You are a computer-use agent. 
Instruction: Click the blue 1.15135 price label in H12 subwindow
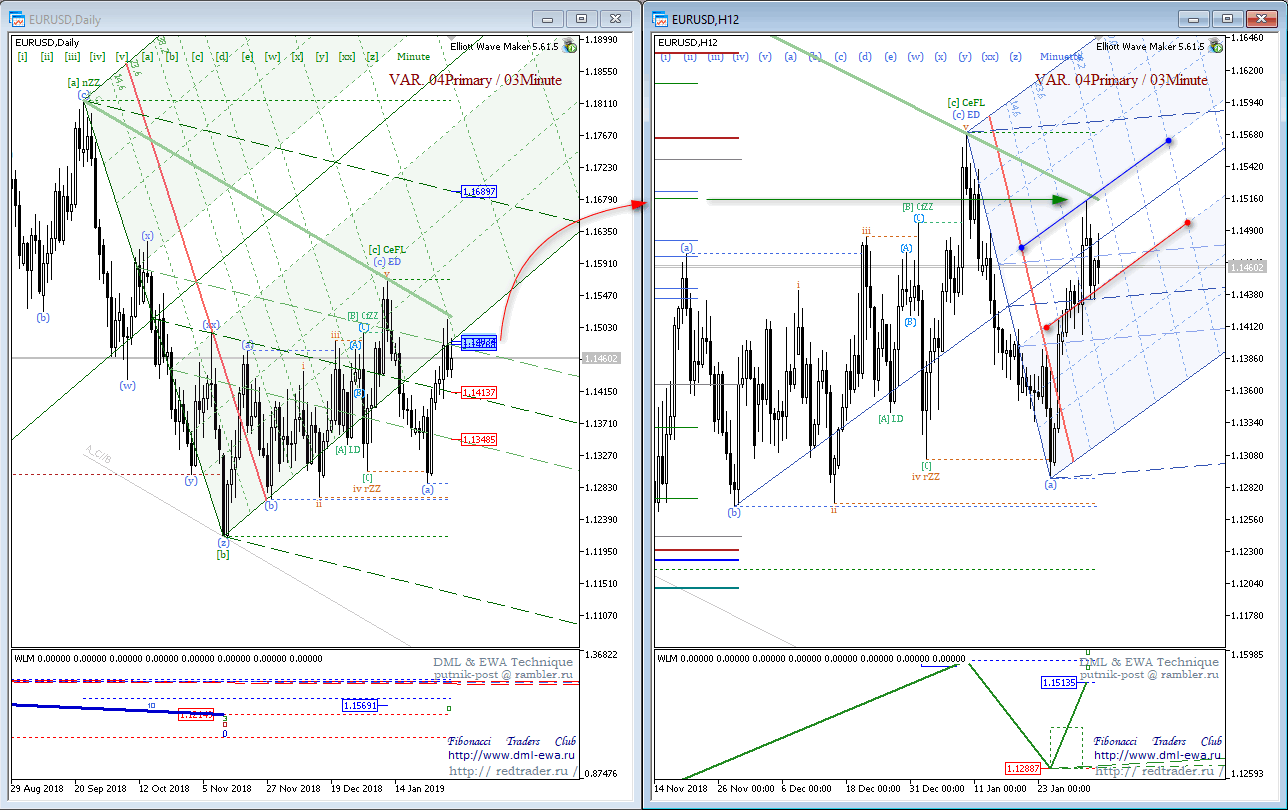coord(1059,683)
